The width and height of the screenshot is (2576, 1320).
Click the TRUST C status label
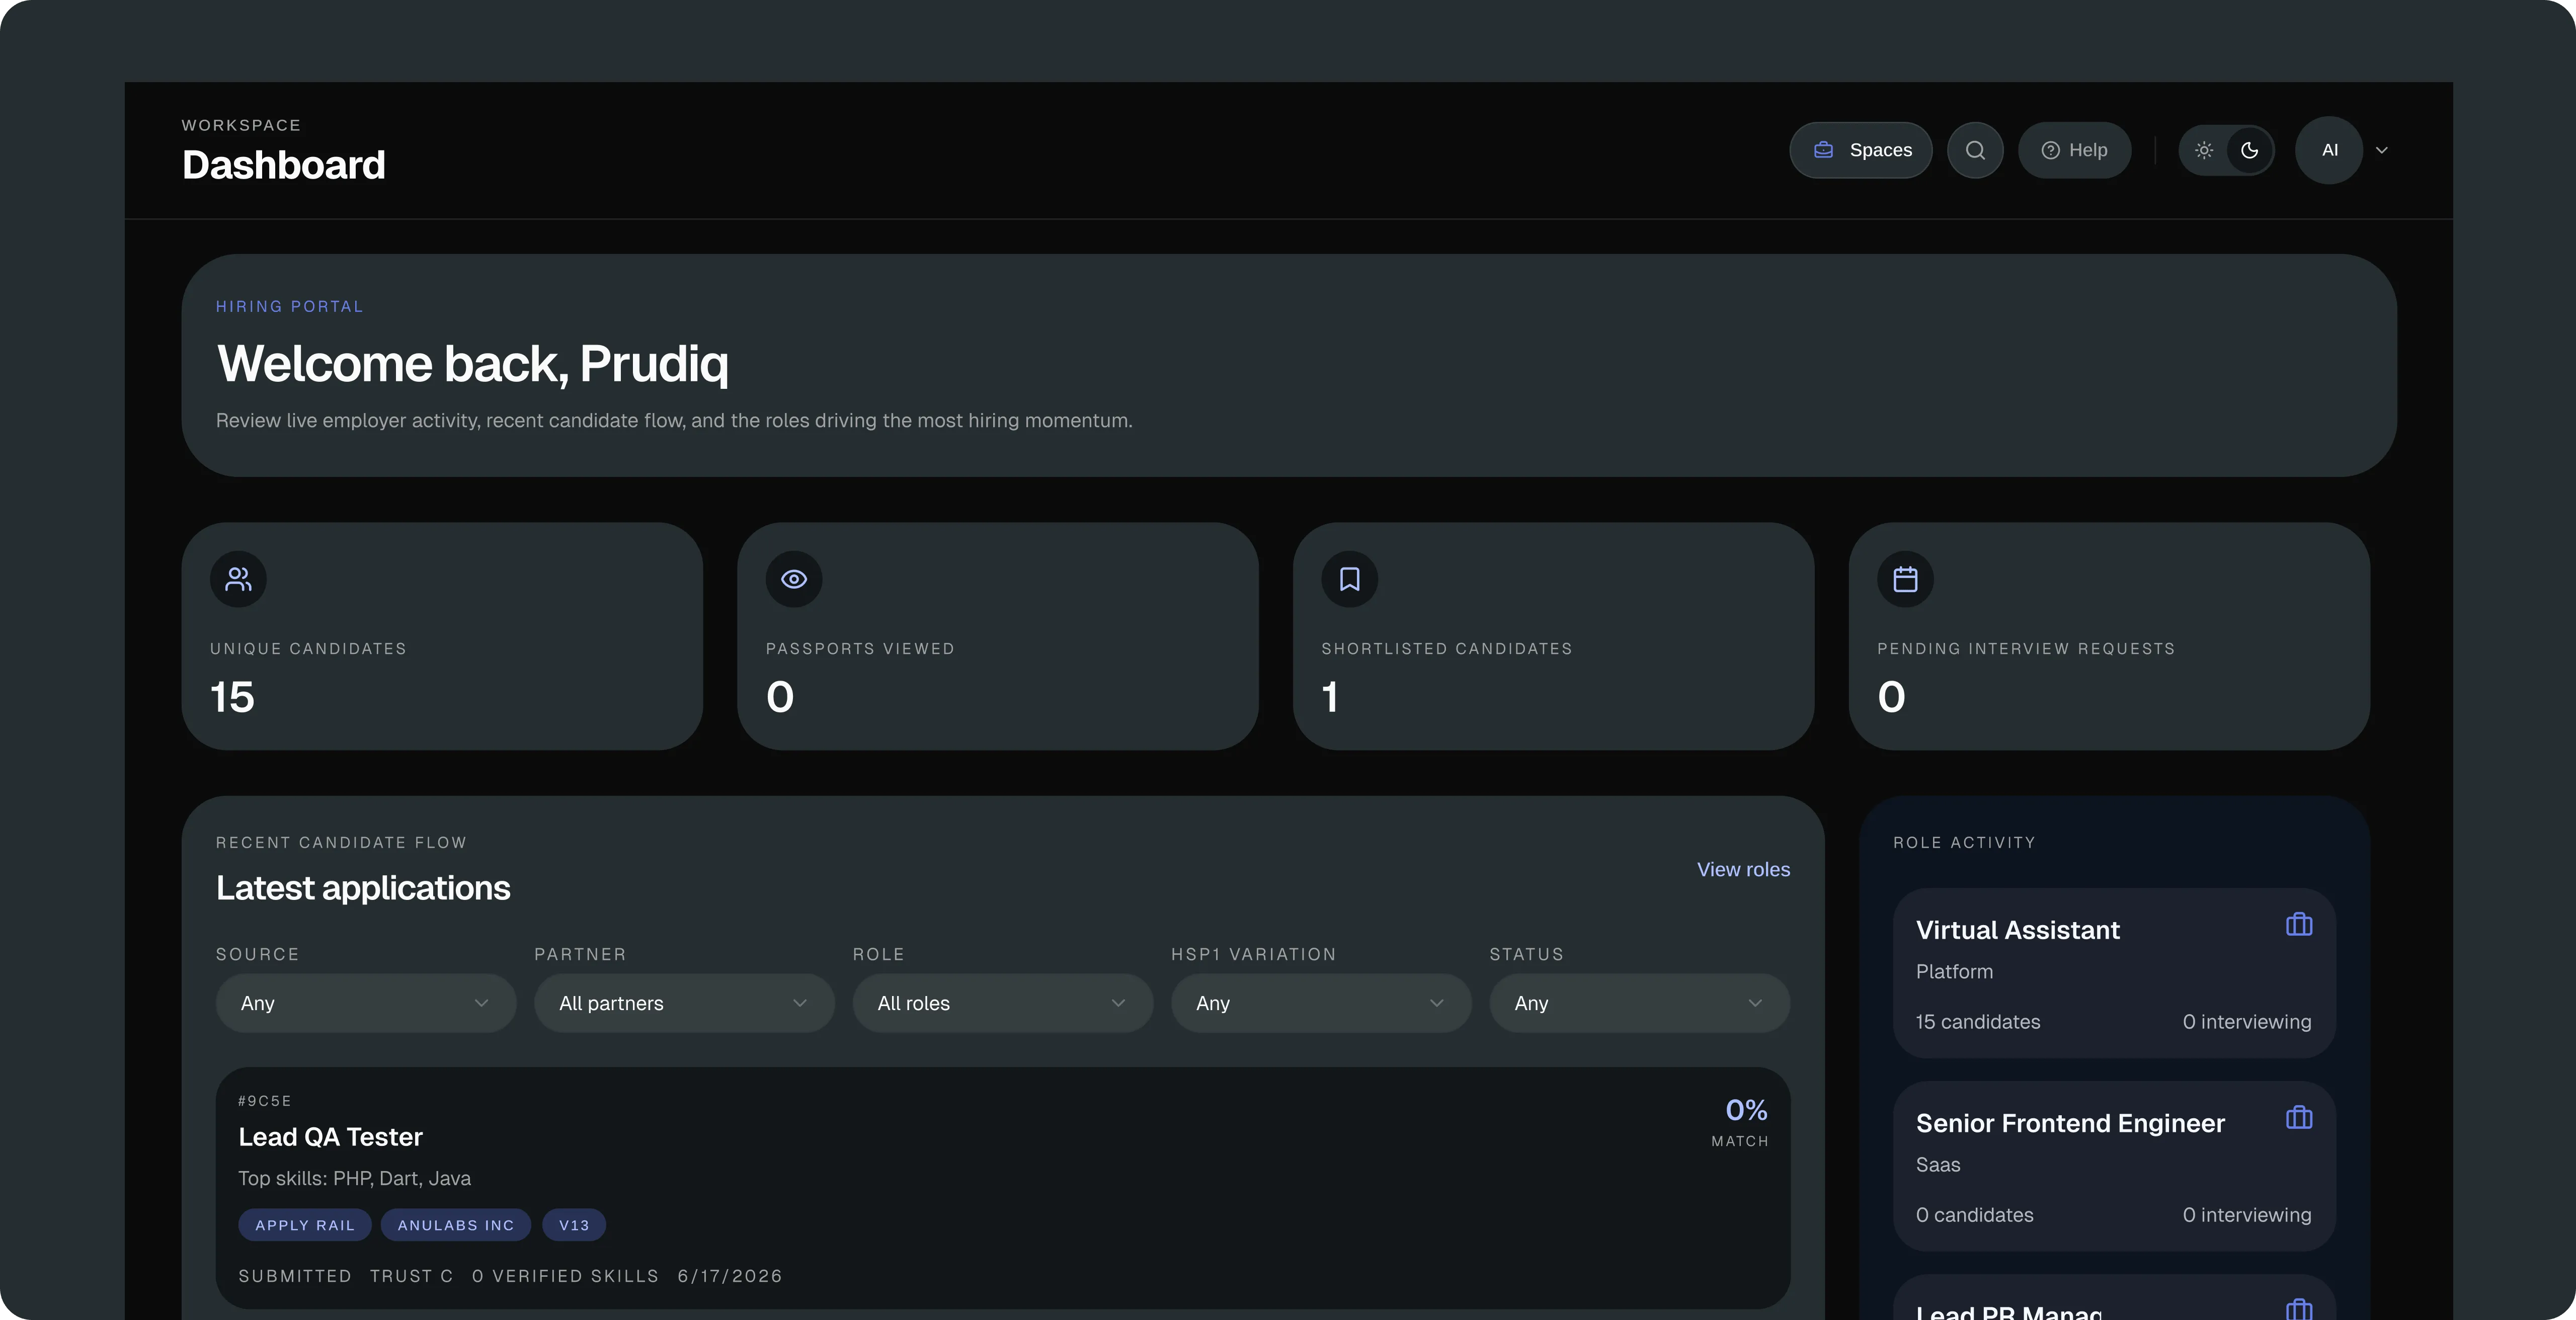tap(412, 1276)
